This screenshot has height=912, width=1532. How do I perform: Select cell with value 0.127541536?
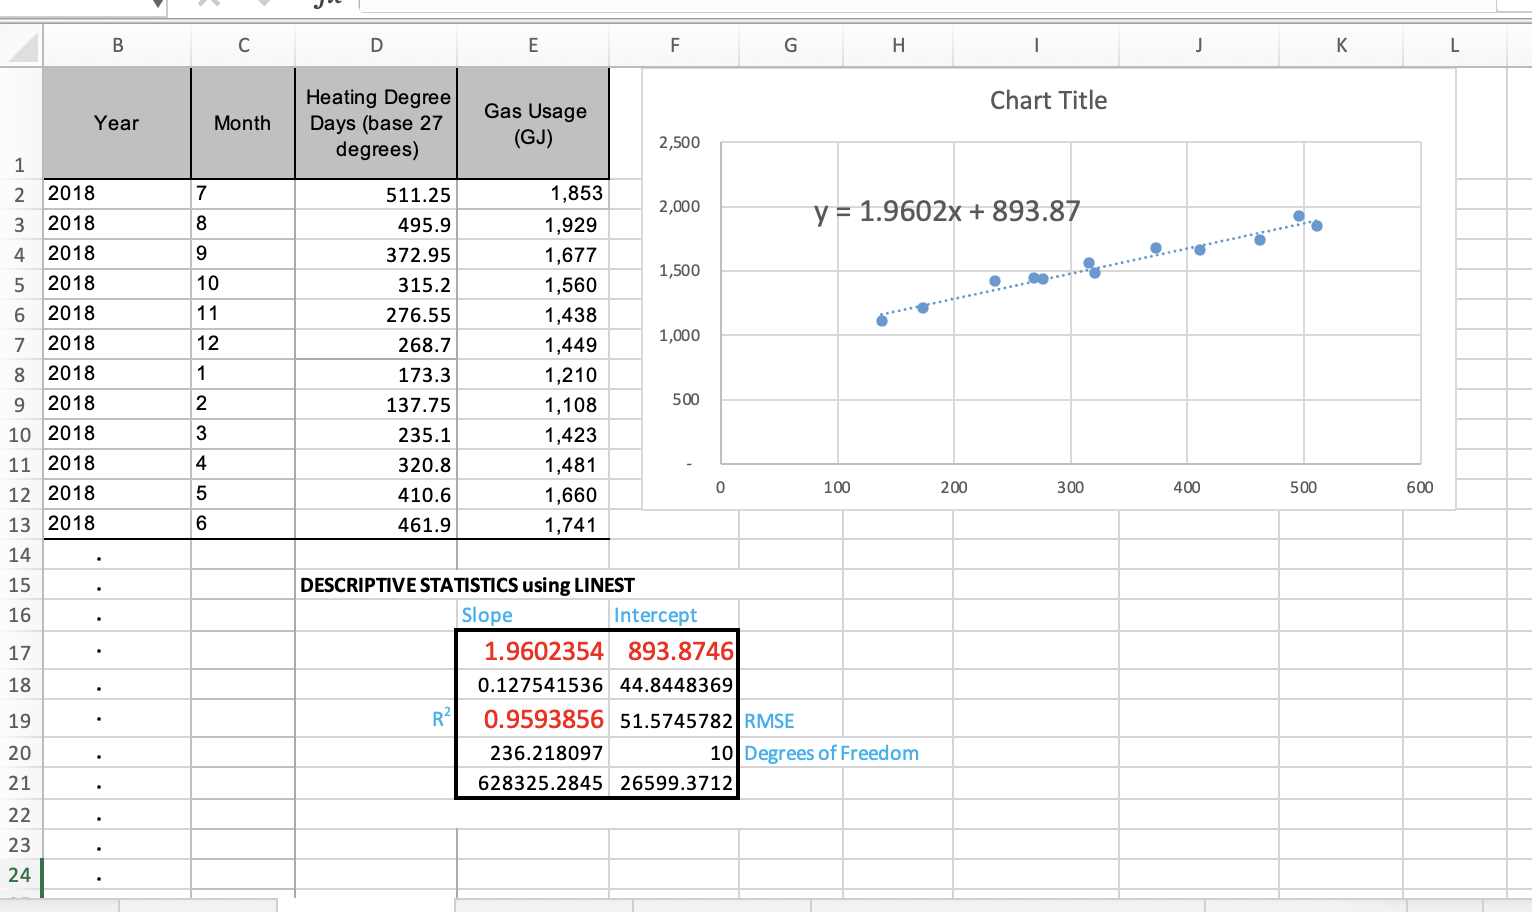pyautogui.click(x=533, y=685)
